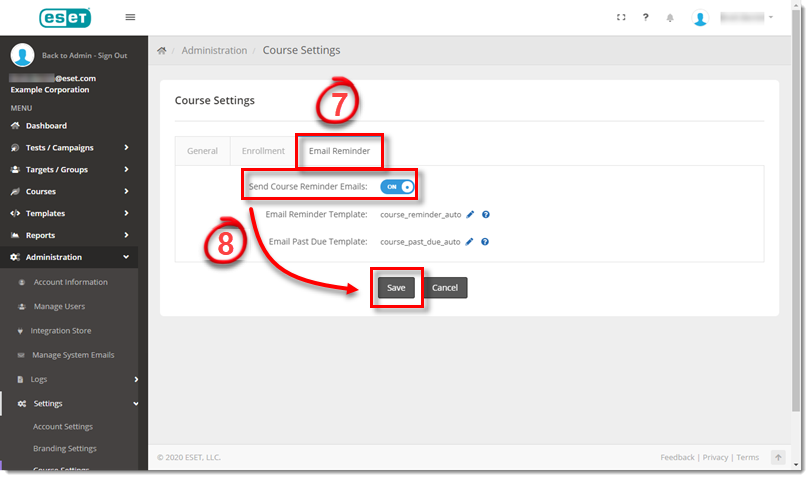Edit the course_reminder_auto template pencil
Viewport: 810px width, 479px height.
pos(470,214)
